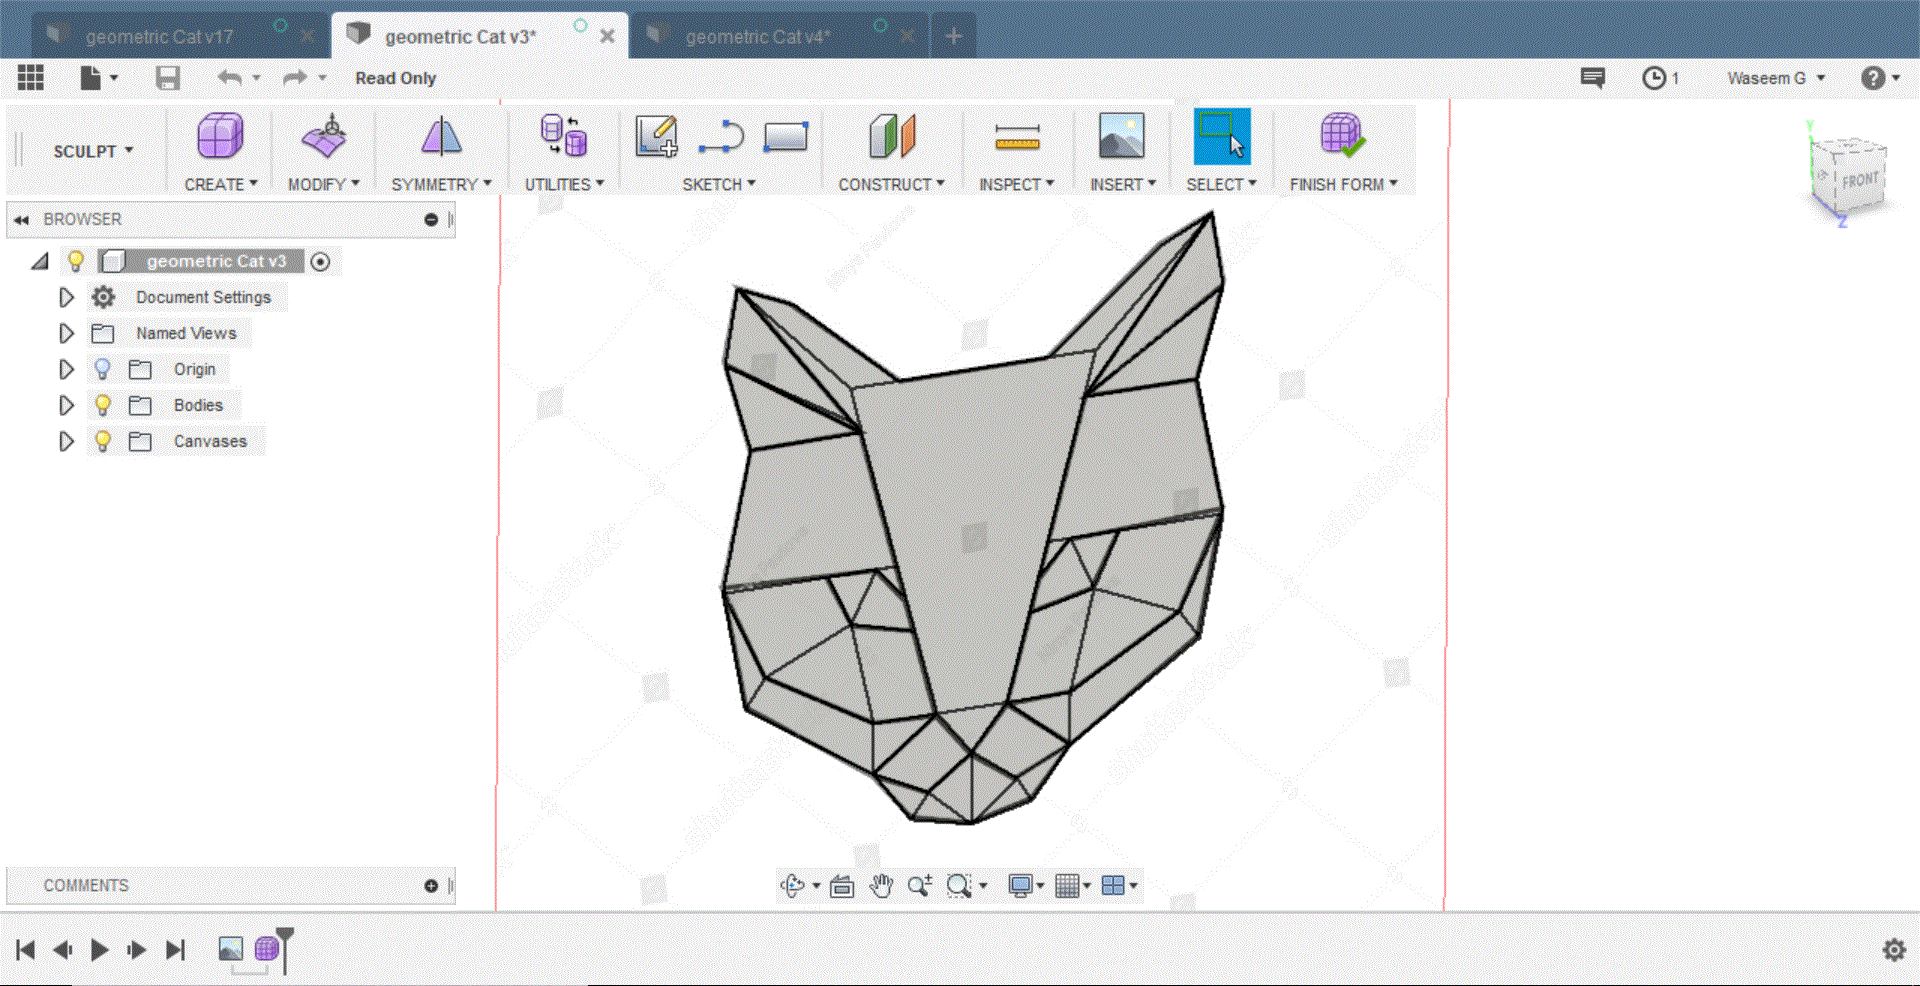
Task: Hide the Bodies folder via lightbulb
Action: tap(102, 405)
